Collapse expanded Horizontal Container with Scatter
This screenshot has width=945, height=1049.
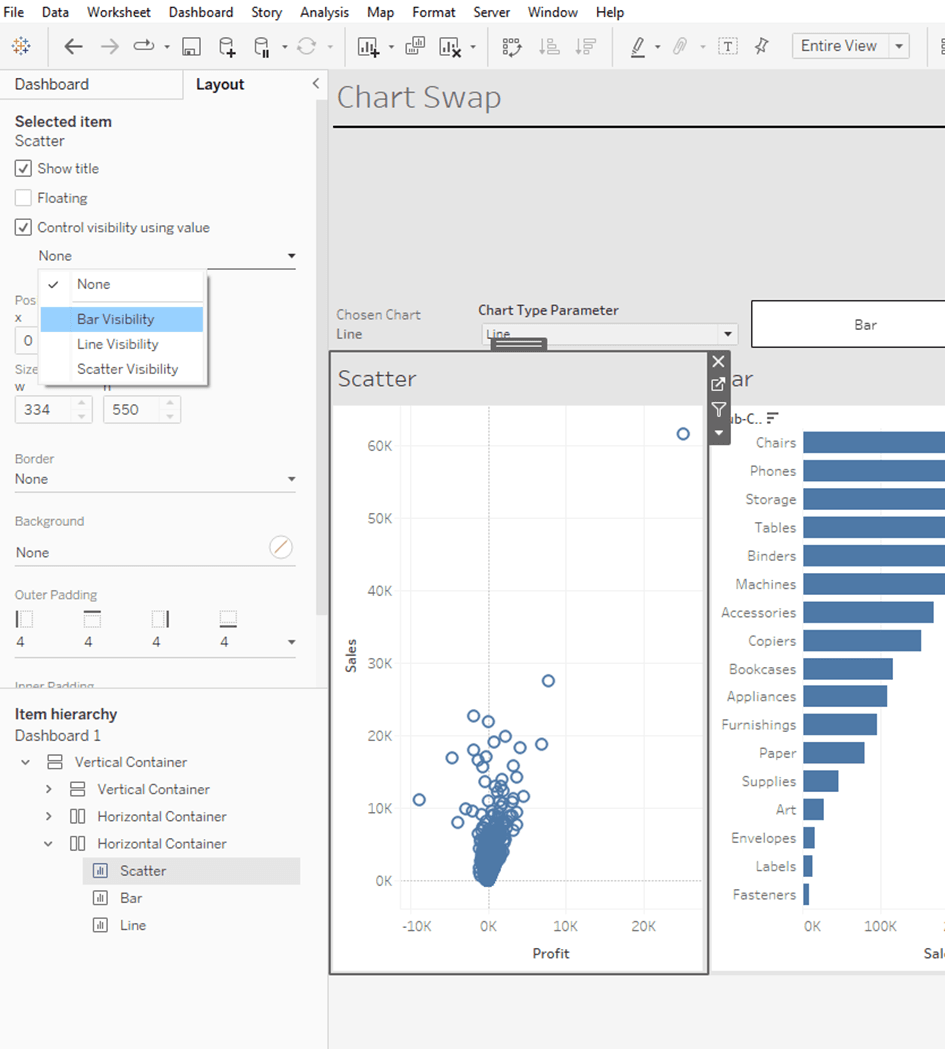click(x=48, y=844)
